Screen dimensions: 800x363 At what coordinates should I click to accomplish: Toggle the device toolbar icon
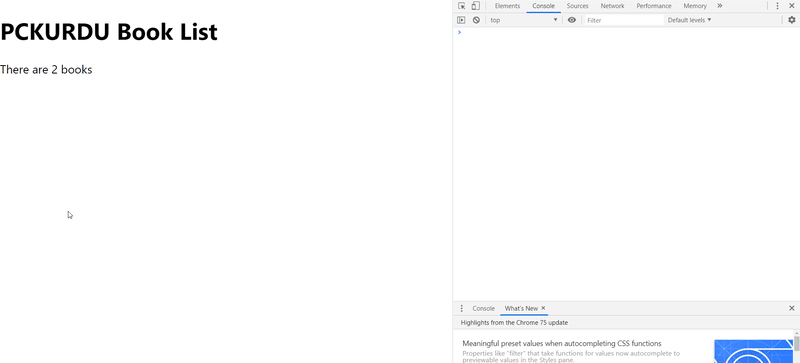pyautogui.click(x=475, y=6)
